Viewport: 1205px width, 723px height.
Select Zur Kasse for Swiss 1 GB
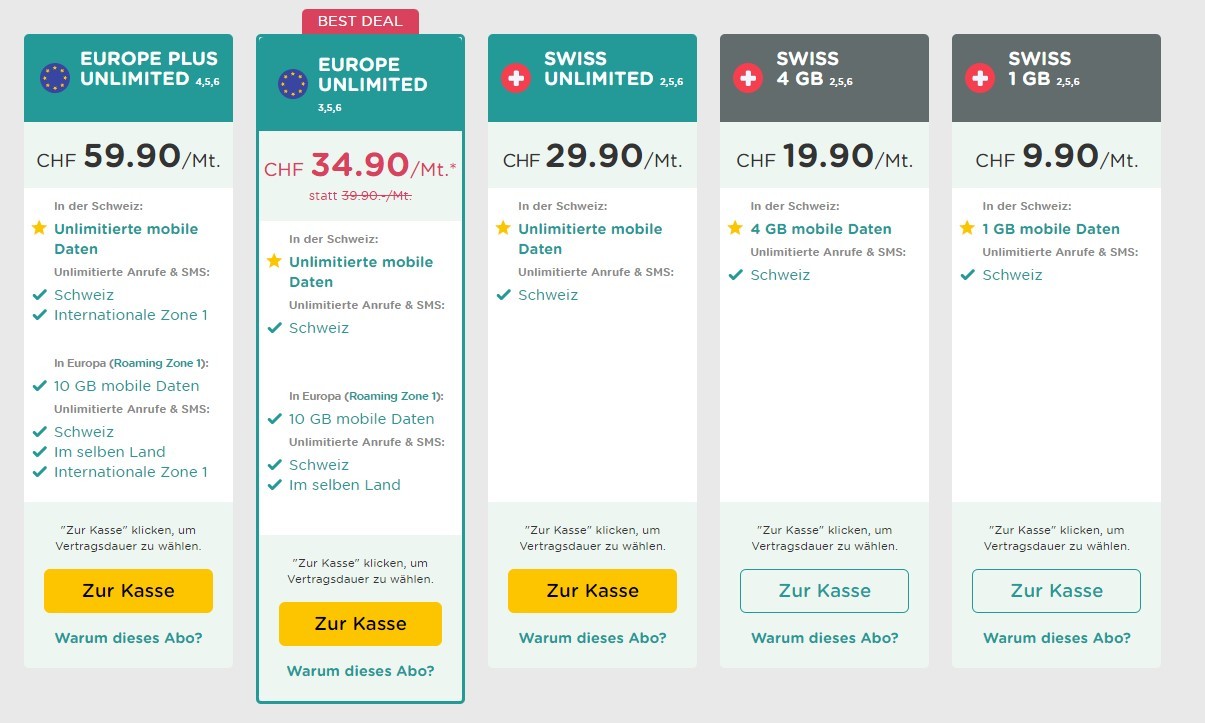[x=1056, y=591]
